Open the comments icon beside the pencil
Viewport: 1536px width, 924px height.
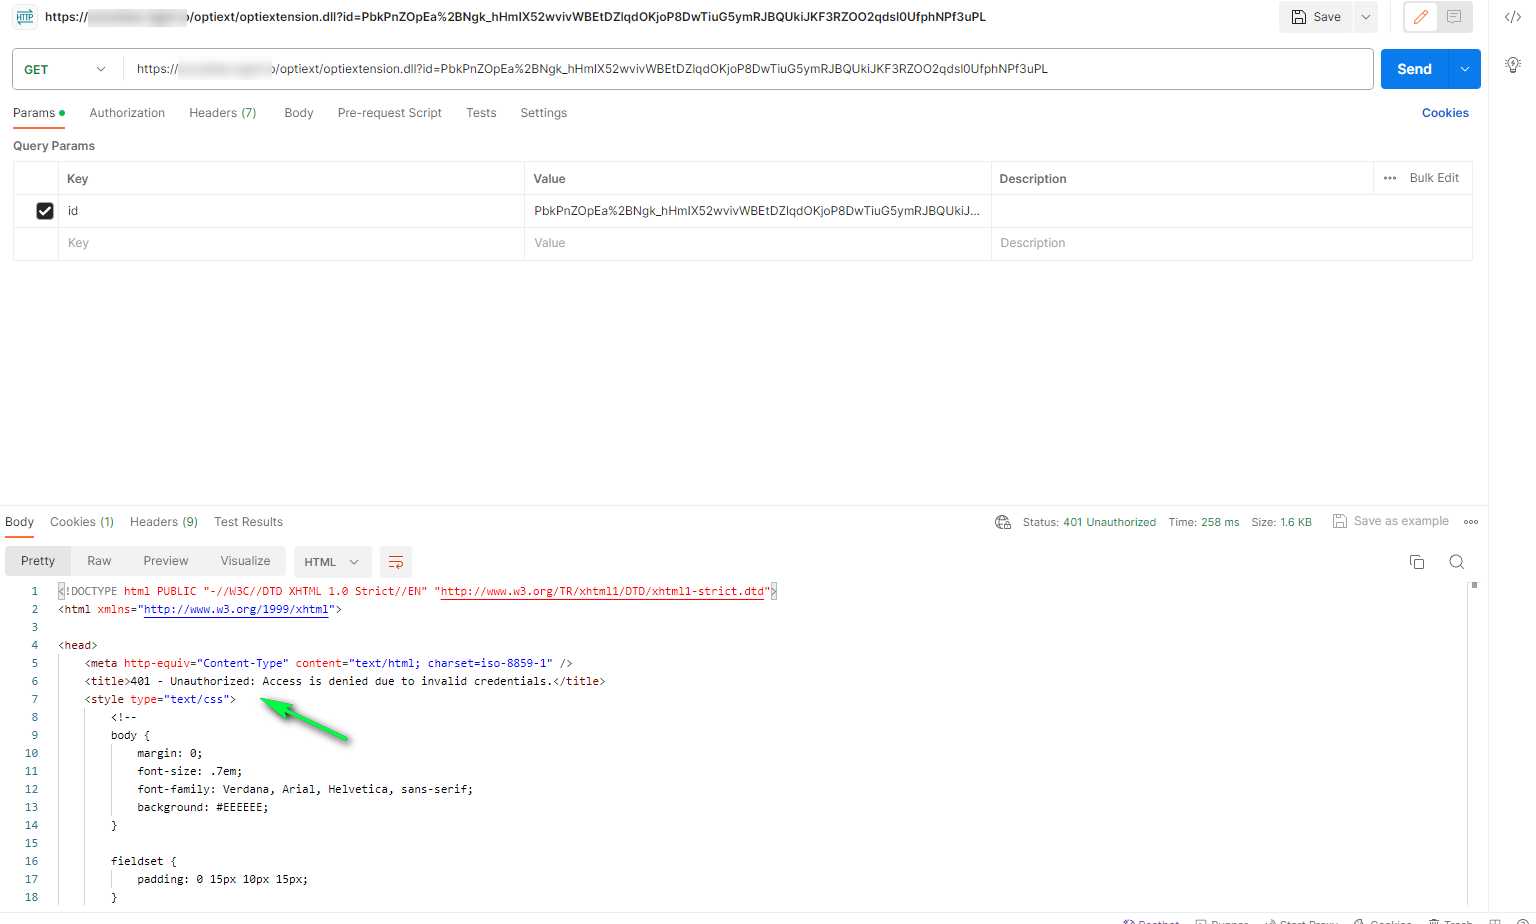(x=1453, y=17)
